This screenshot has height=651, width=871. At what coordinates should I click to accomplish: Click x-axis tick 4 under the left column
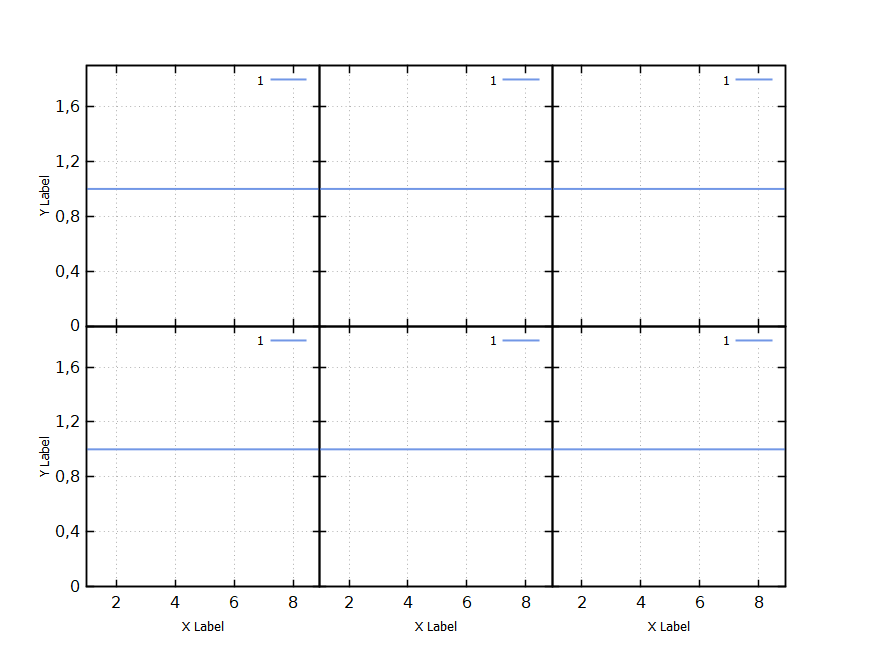tap(175, 602)
